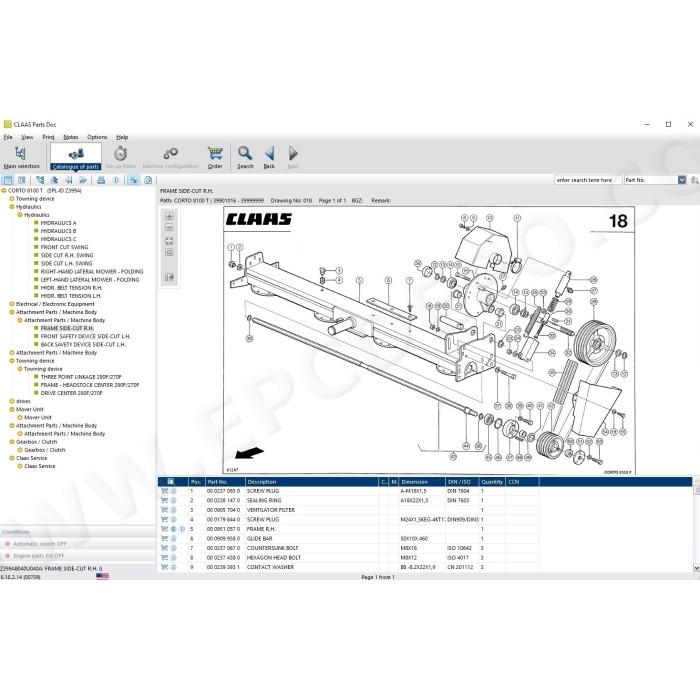Select FRONT CUT SWING tree entry
Screen dimensions: 700x700
pos(64,247)
